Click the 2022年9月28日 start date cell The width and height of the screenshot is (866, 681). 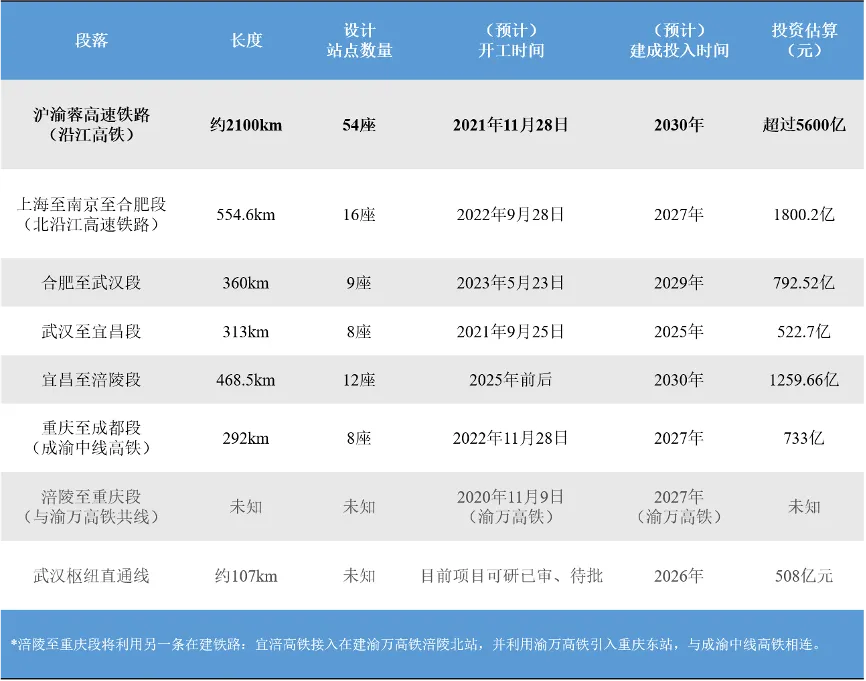[510, 214]
